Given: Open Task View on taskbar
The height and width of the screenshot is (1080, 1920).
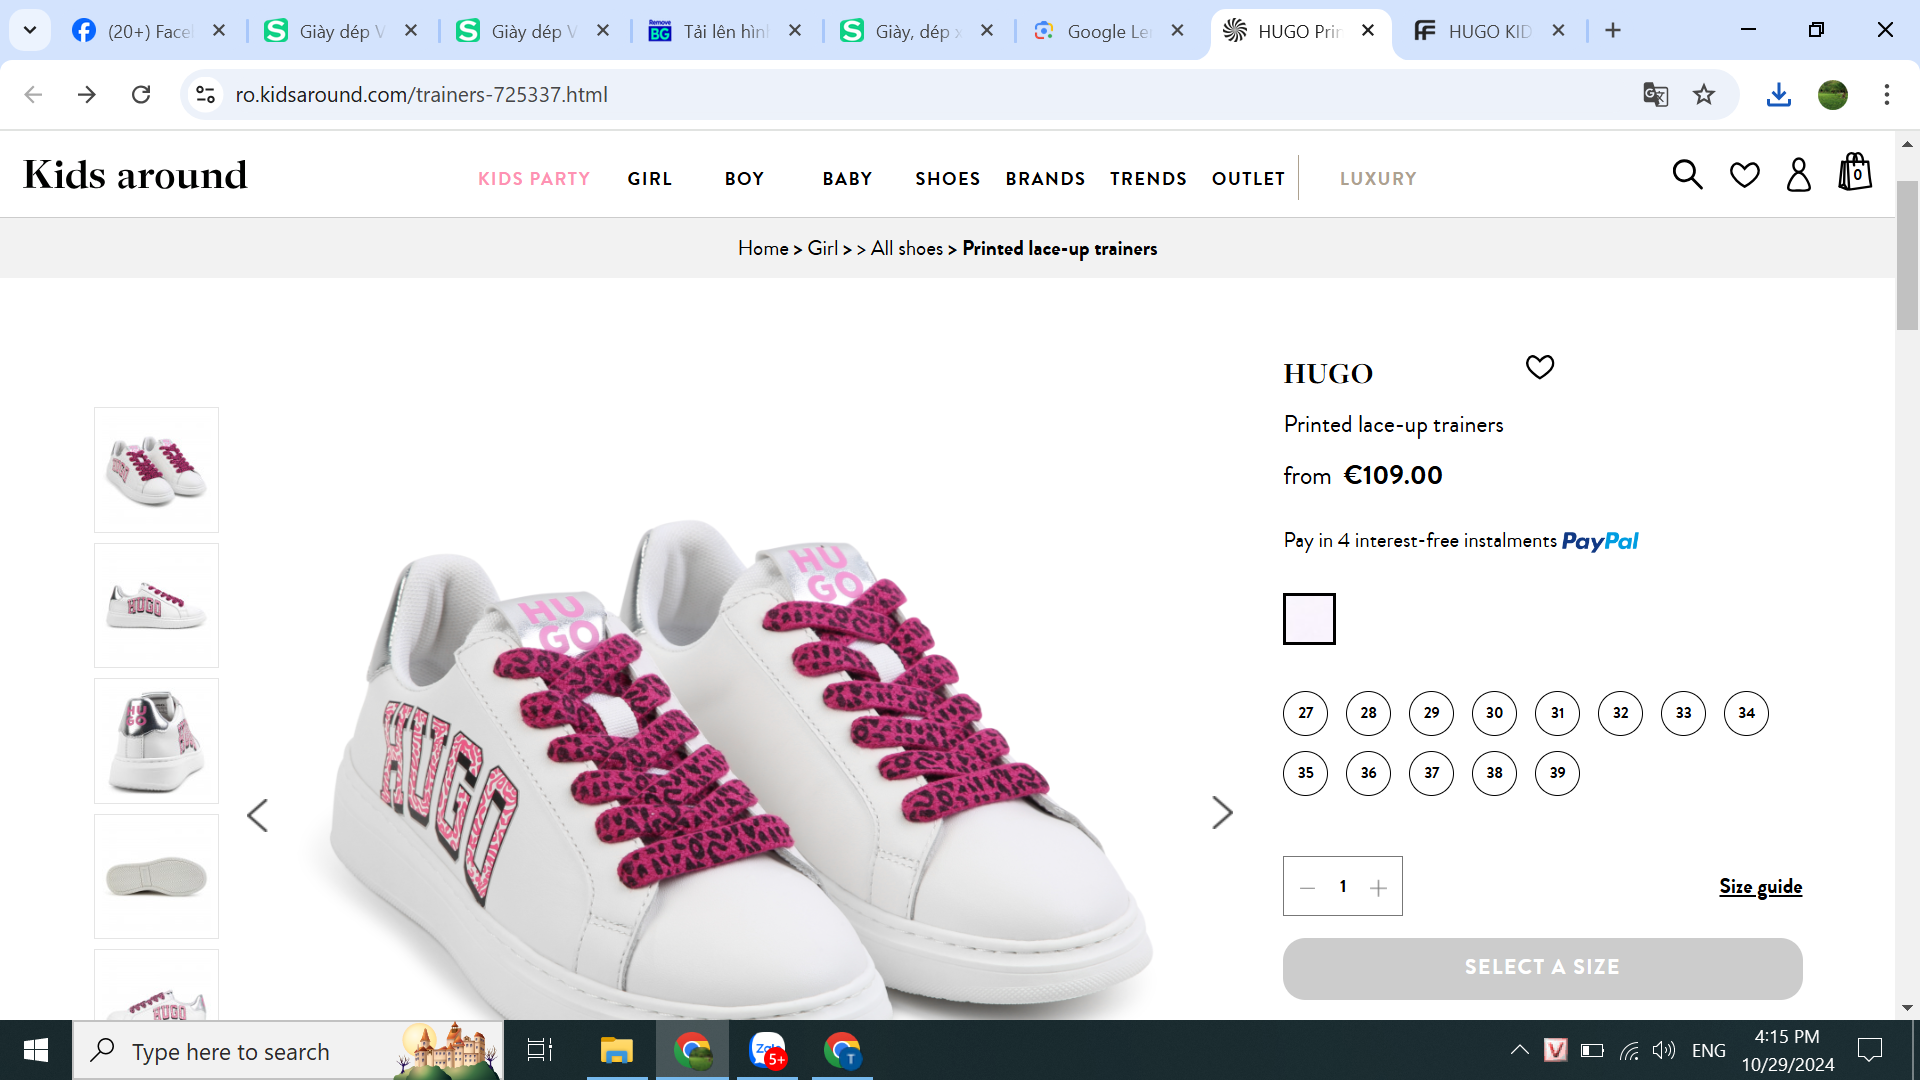Looking at the screenshot, I should (540, 1050).
